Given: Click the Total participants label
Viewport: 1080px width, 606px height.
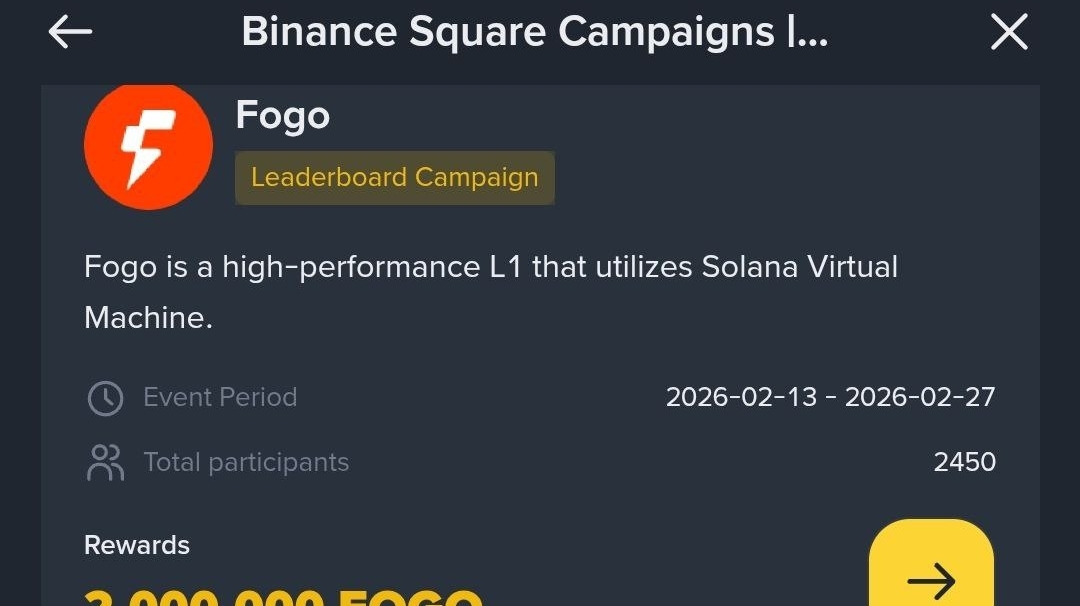Looking at the screenshot, I should coord(246,462).
